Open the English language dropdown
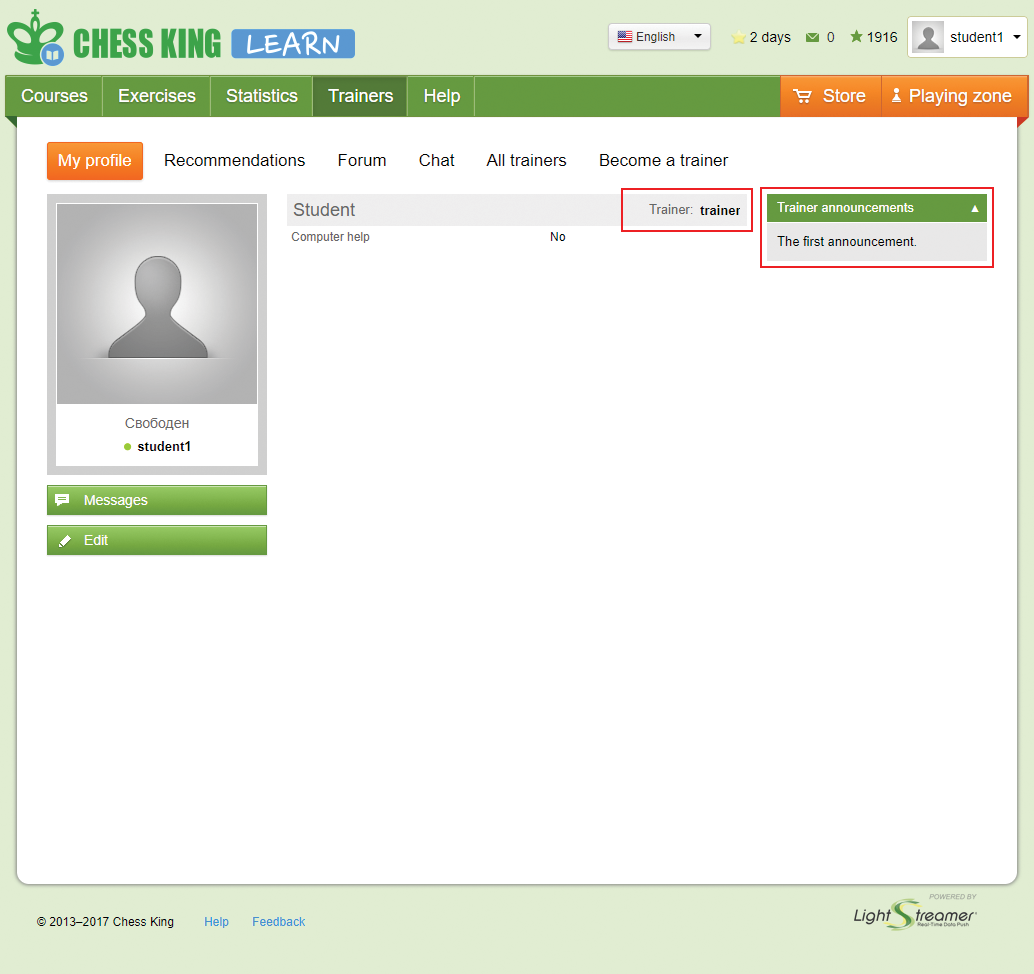The image size is (1034, 974). (x=659, y=37)
